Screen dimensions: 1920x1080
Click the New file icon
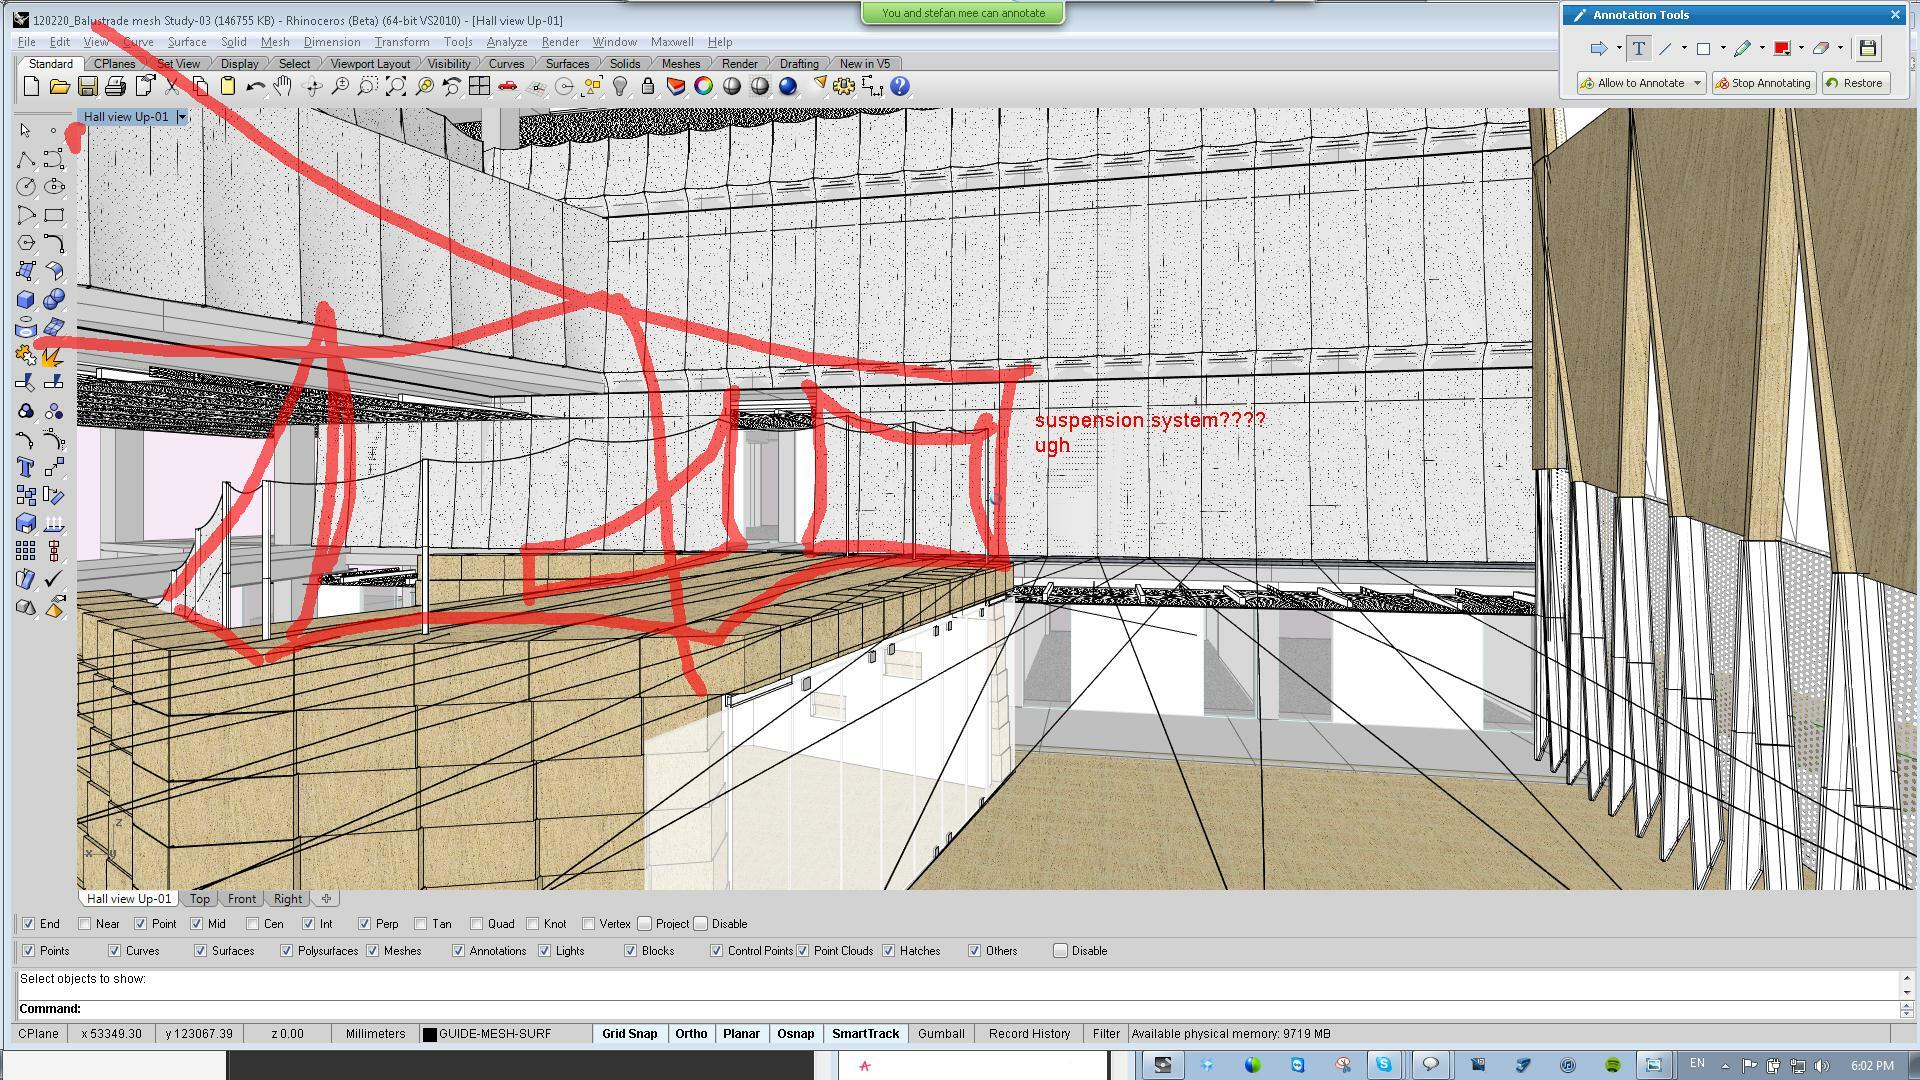tap(31, 87)
